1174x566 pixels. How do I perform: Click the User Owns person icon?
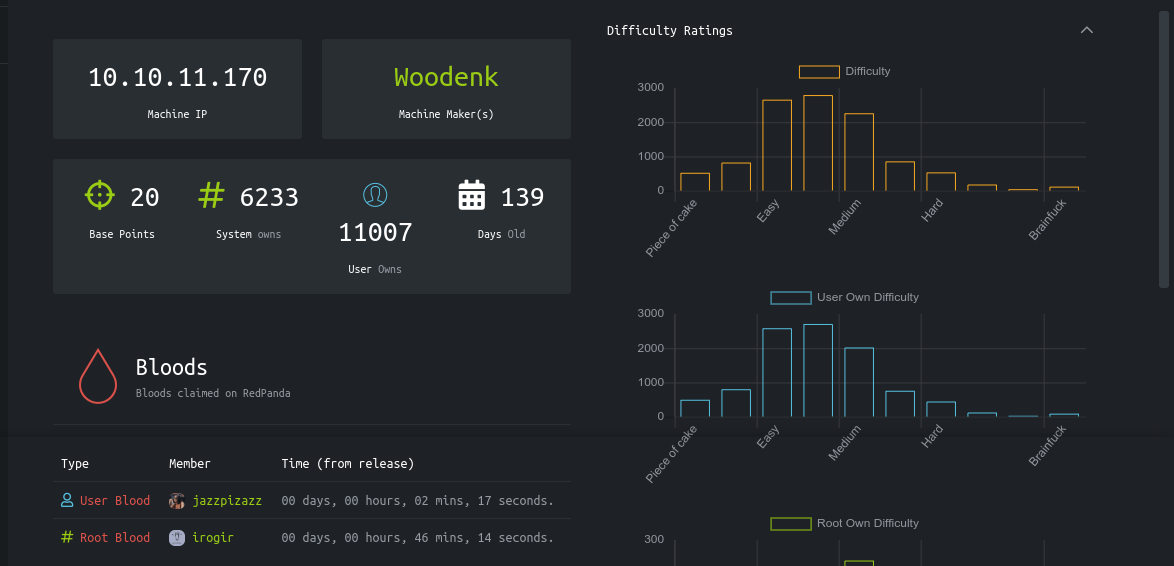375,195
